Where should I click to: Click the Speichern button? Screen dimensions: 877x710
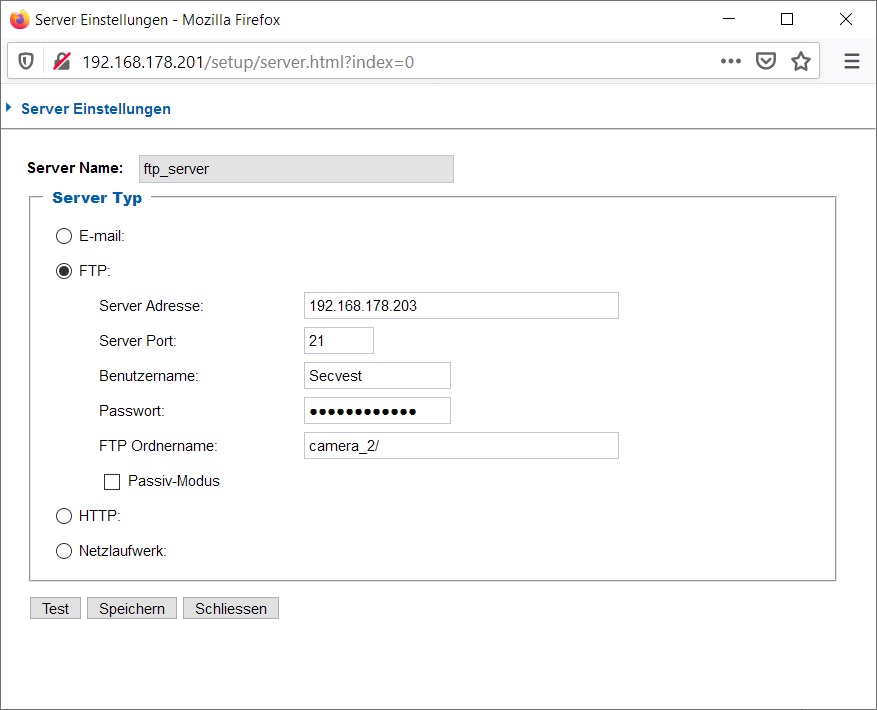tap(132, 608)
